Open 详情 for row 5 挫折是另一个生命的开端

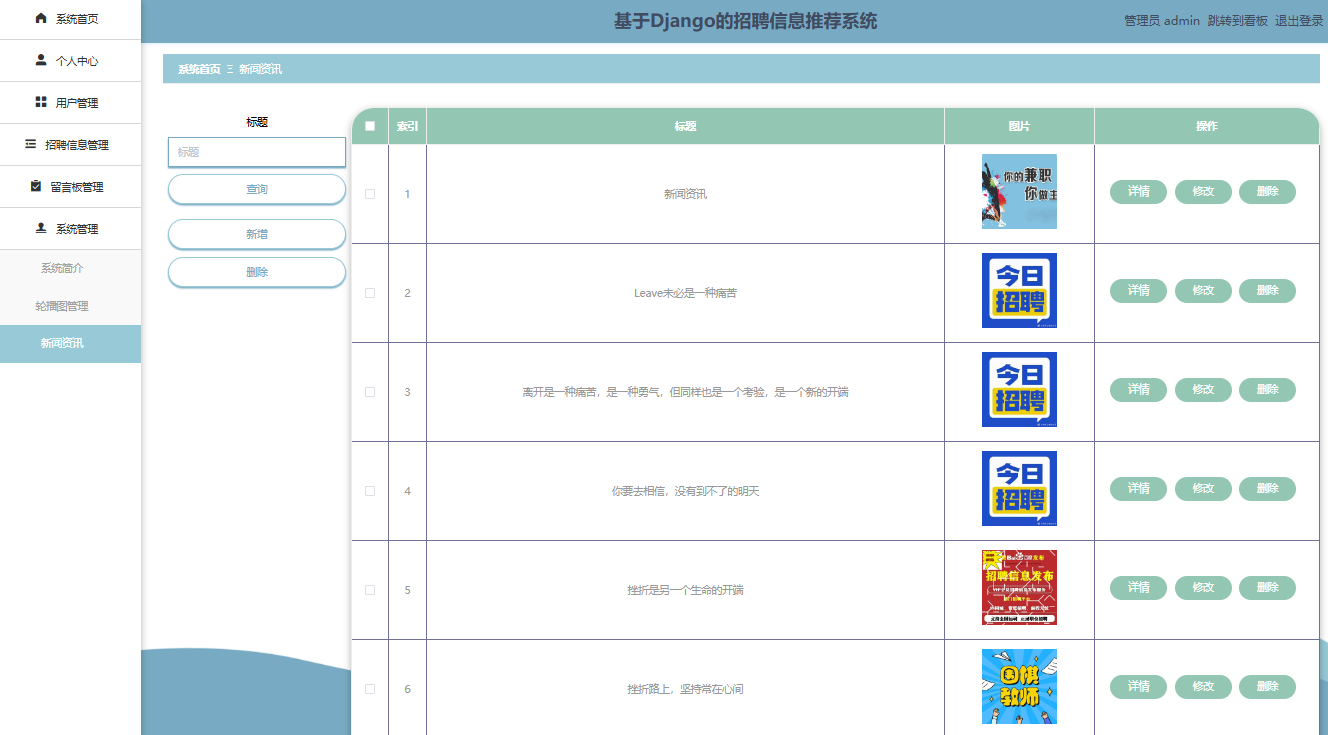(1138, 588)
